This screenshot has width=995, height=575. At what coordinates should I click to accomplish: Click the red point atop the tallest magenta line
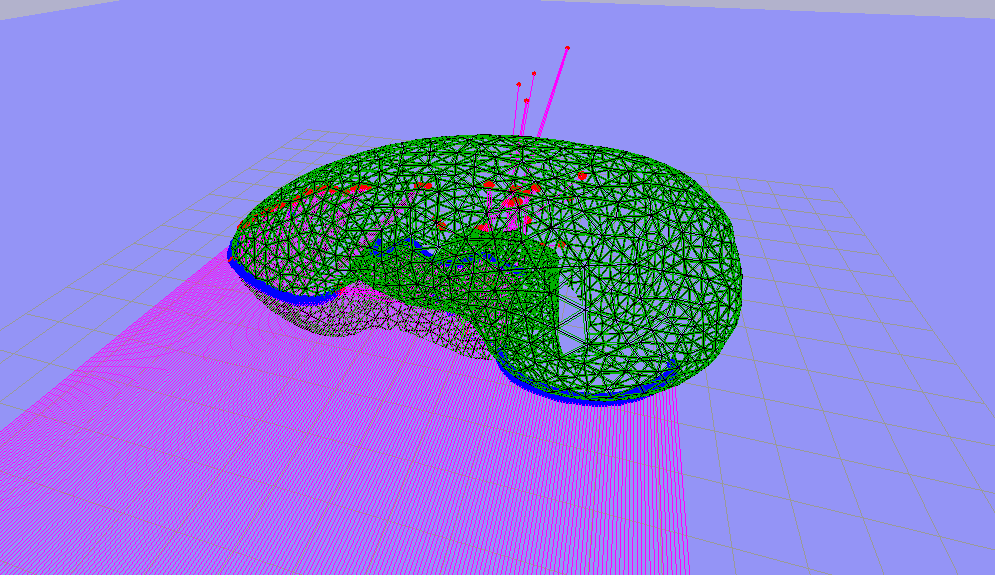coord(567,47)
